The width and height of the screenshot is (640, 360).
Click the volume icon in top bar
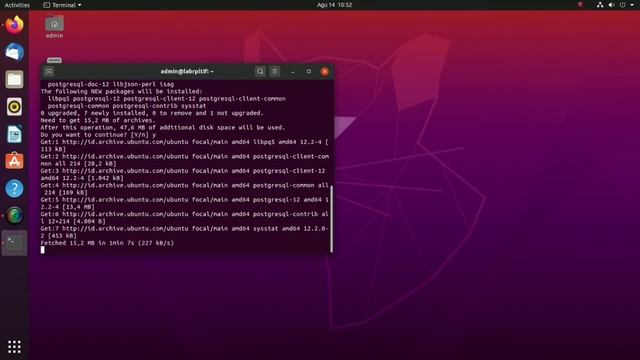point(611,5)
